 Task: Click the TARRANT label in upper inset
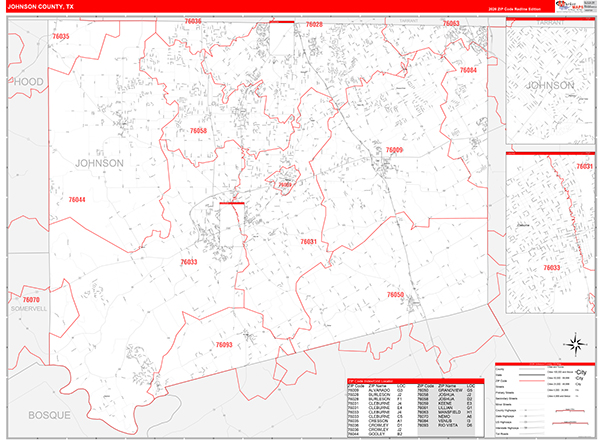coord(550,23)
